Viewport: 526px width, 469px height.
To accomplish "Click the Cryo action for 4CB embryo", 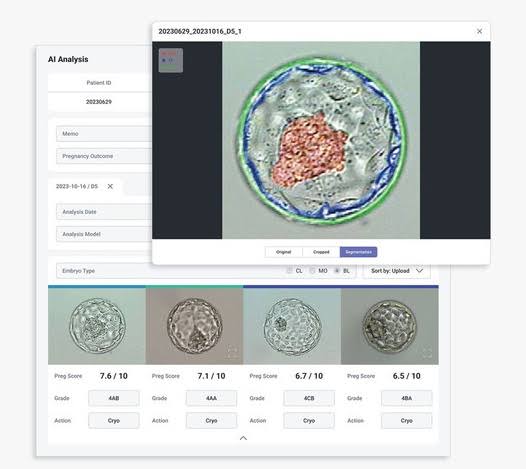I will click(x=309, y=420).
